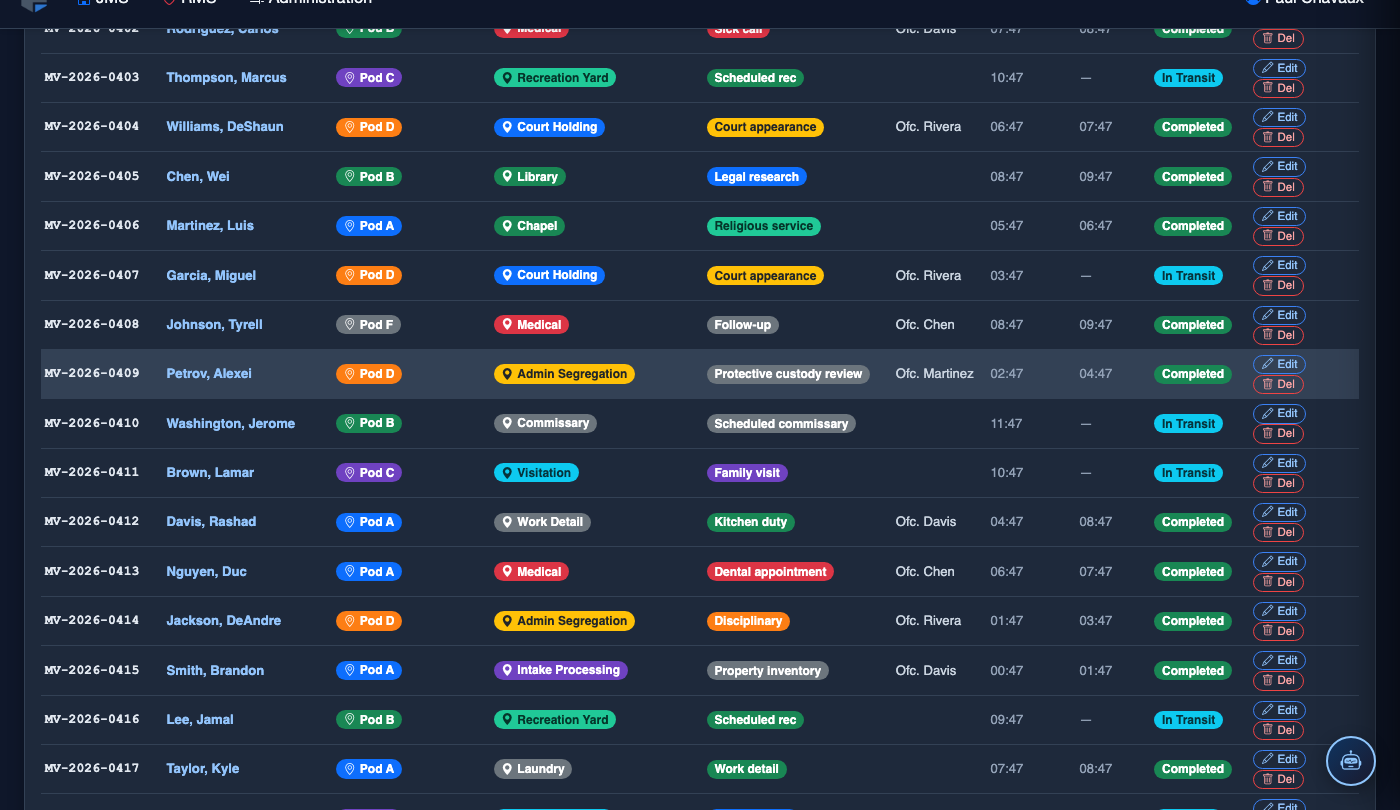Click marker icon in the Laundry badge
Image resolution: width=1400 pixels, height=810 pixels.
pos(507,769)
